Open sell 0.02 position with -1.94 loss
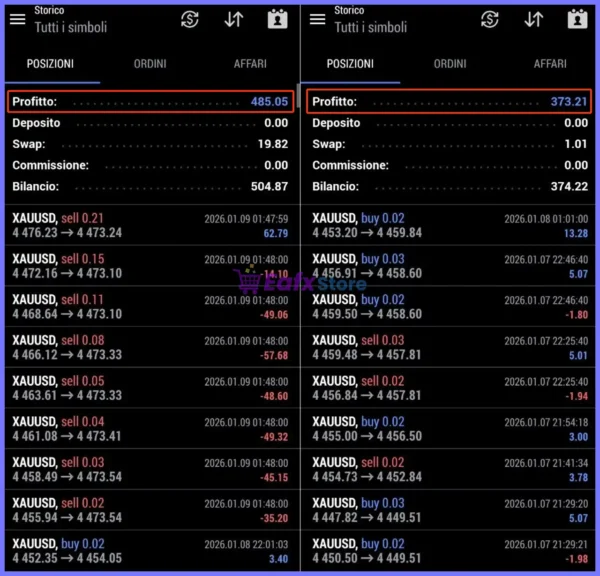600x576 pixels. tap(448, 388)
